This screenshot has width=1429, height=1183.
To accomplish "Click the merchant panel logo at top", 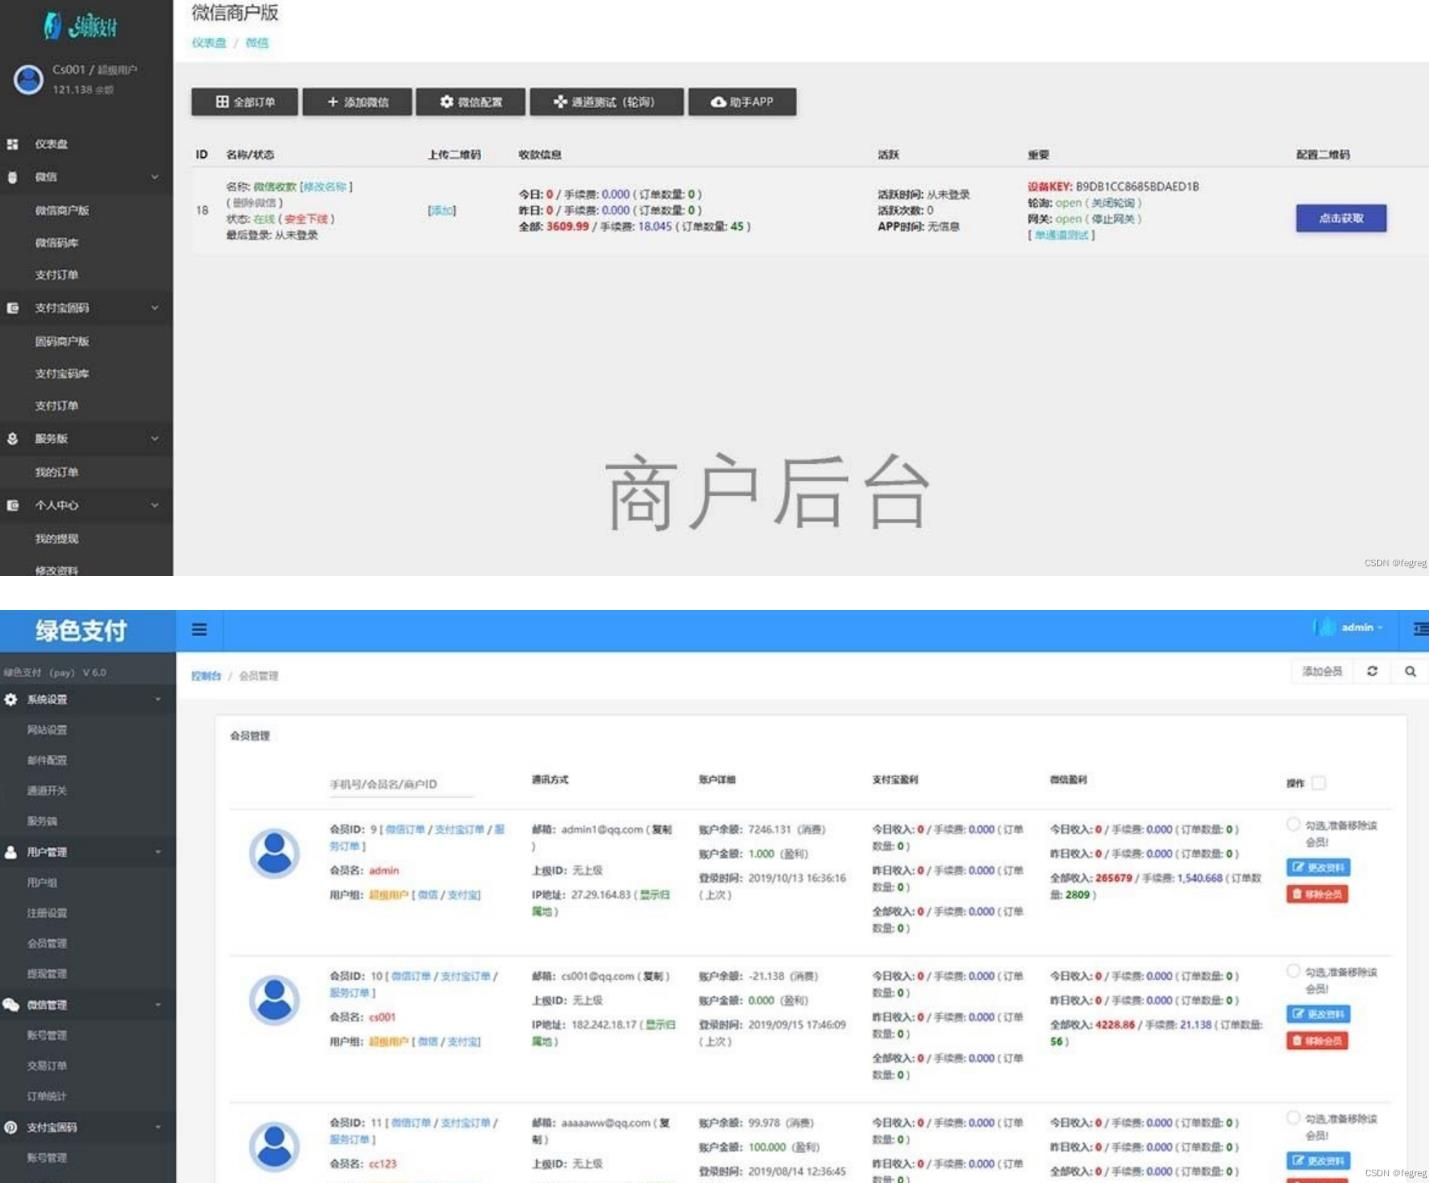I will click(81, 26).
